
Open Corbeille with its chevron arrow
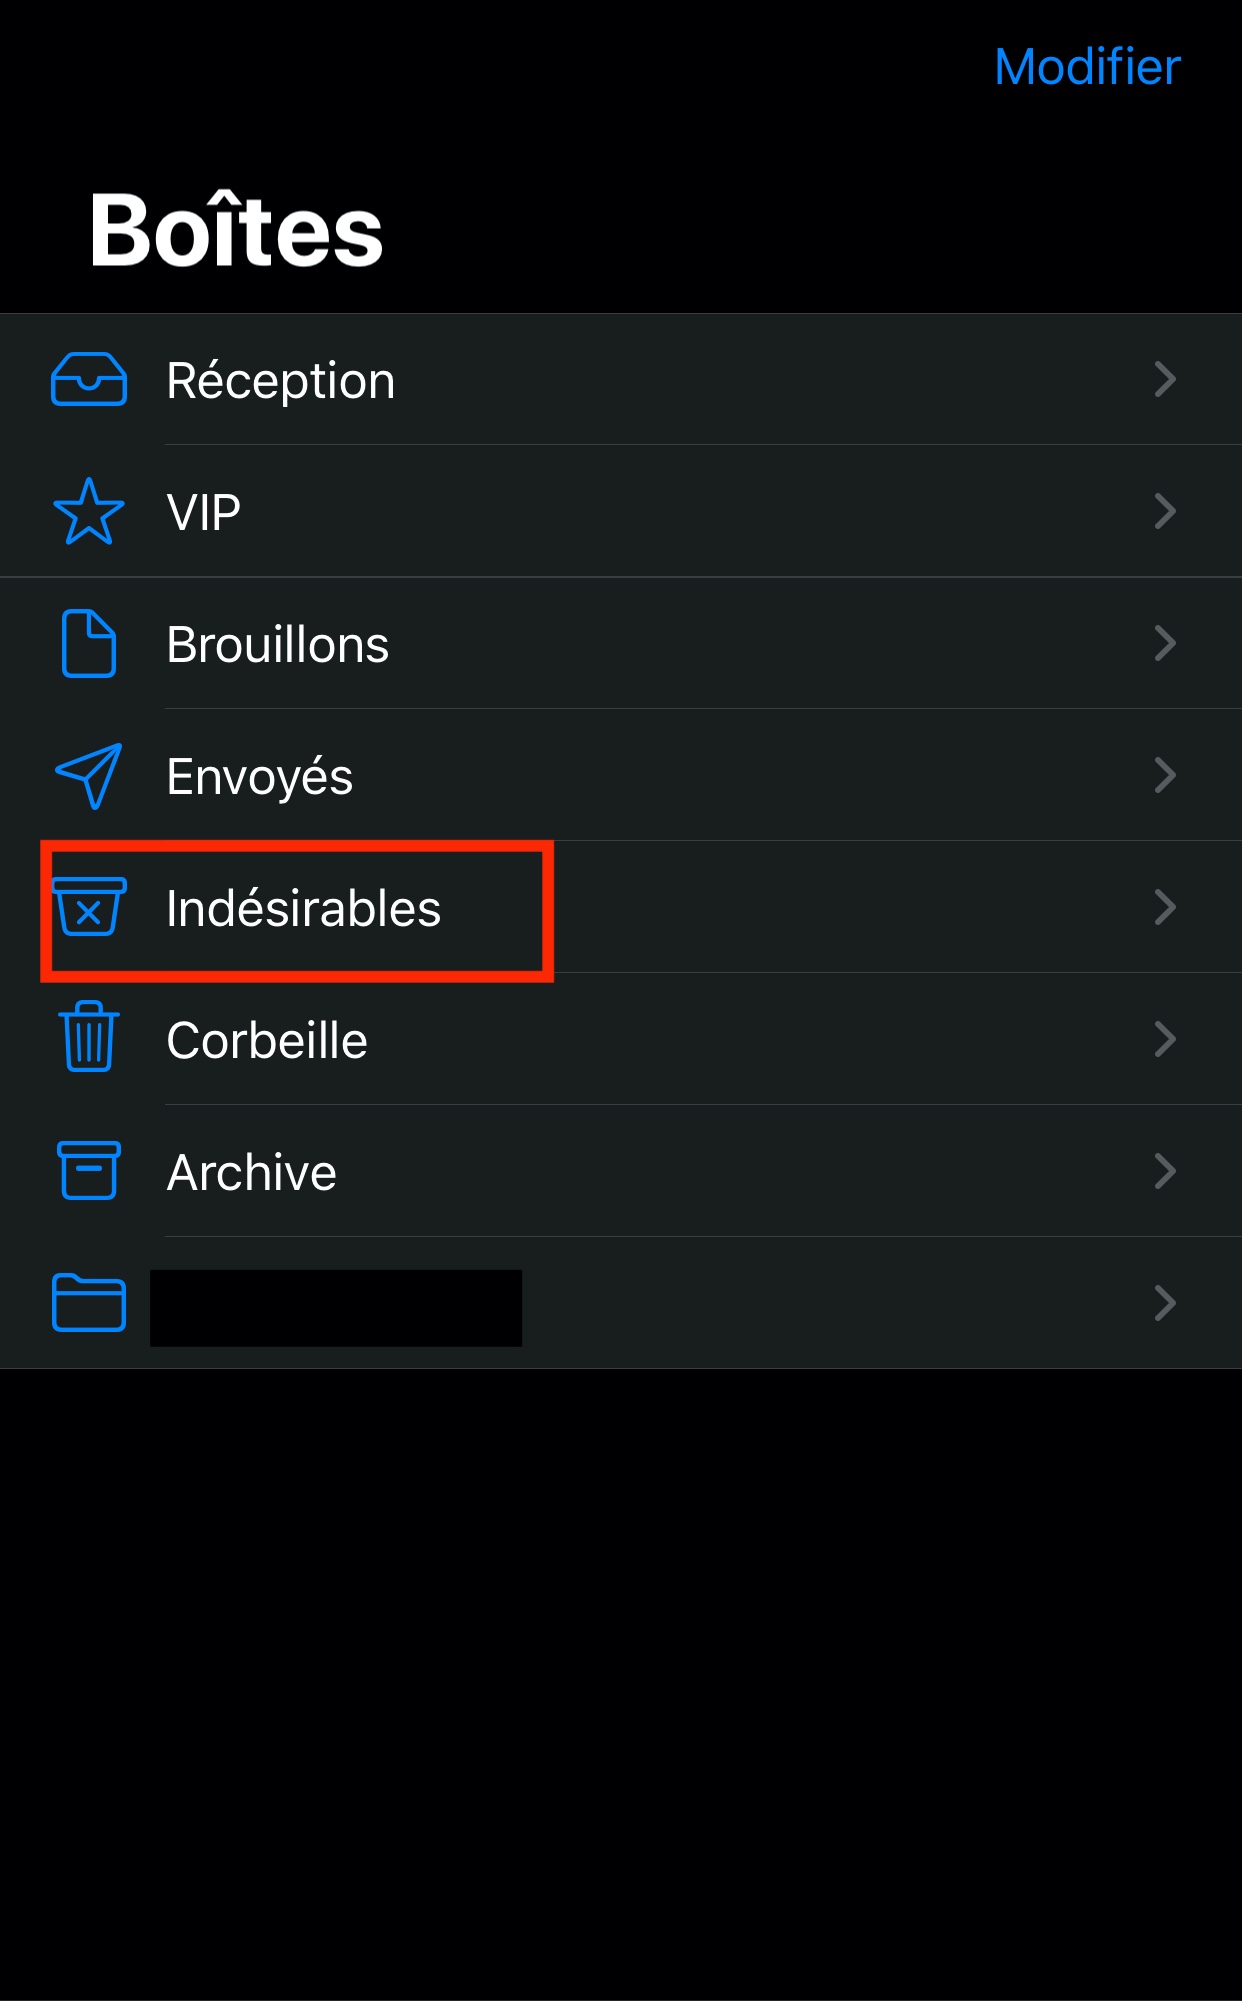pyautogui.click(x=1165, y=1039)
